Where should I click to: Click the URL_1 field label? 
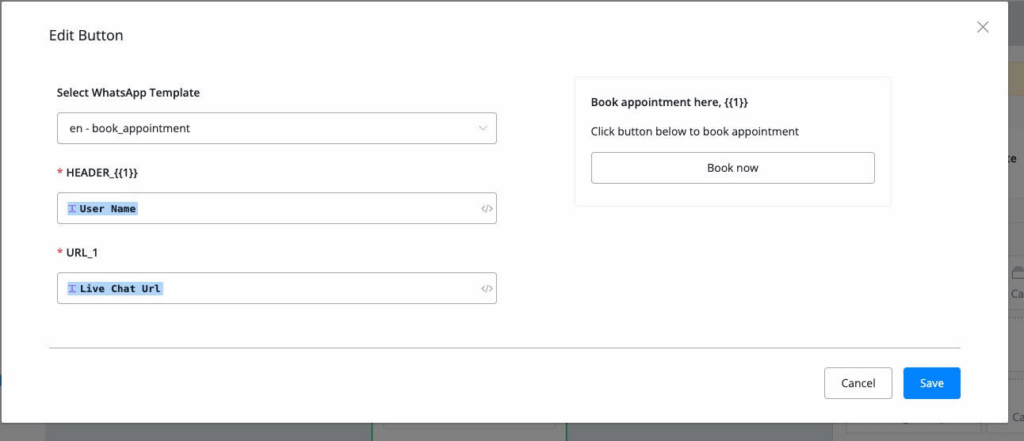click(x=85, y=253)
